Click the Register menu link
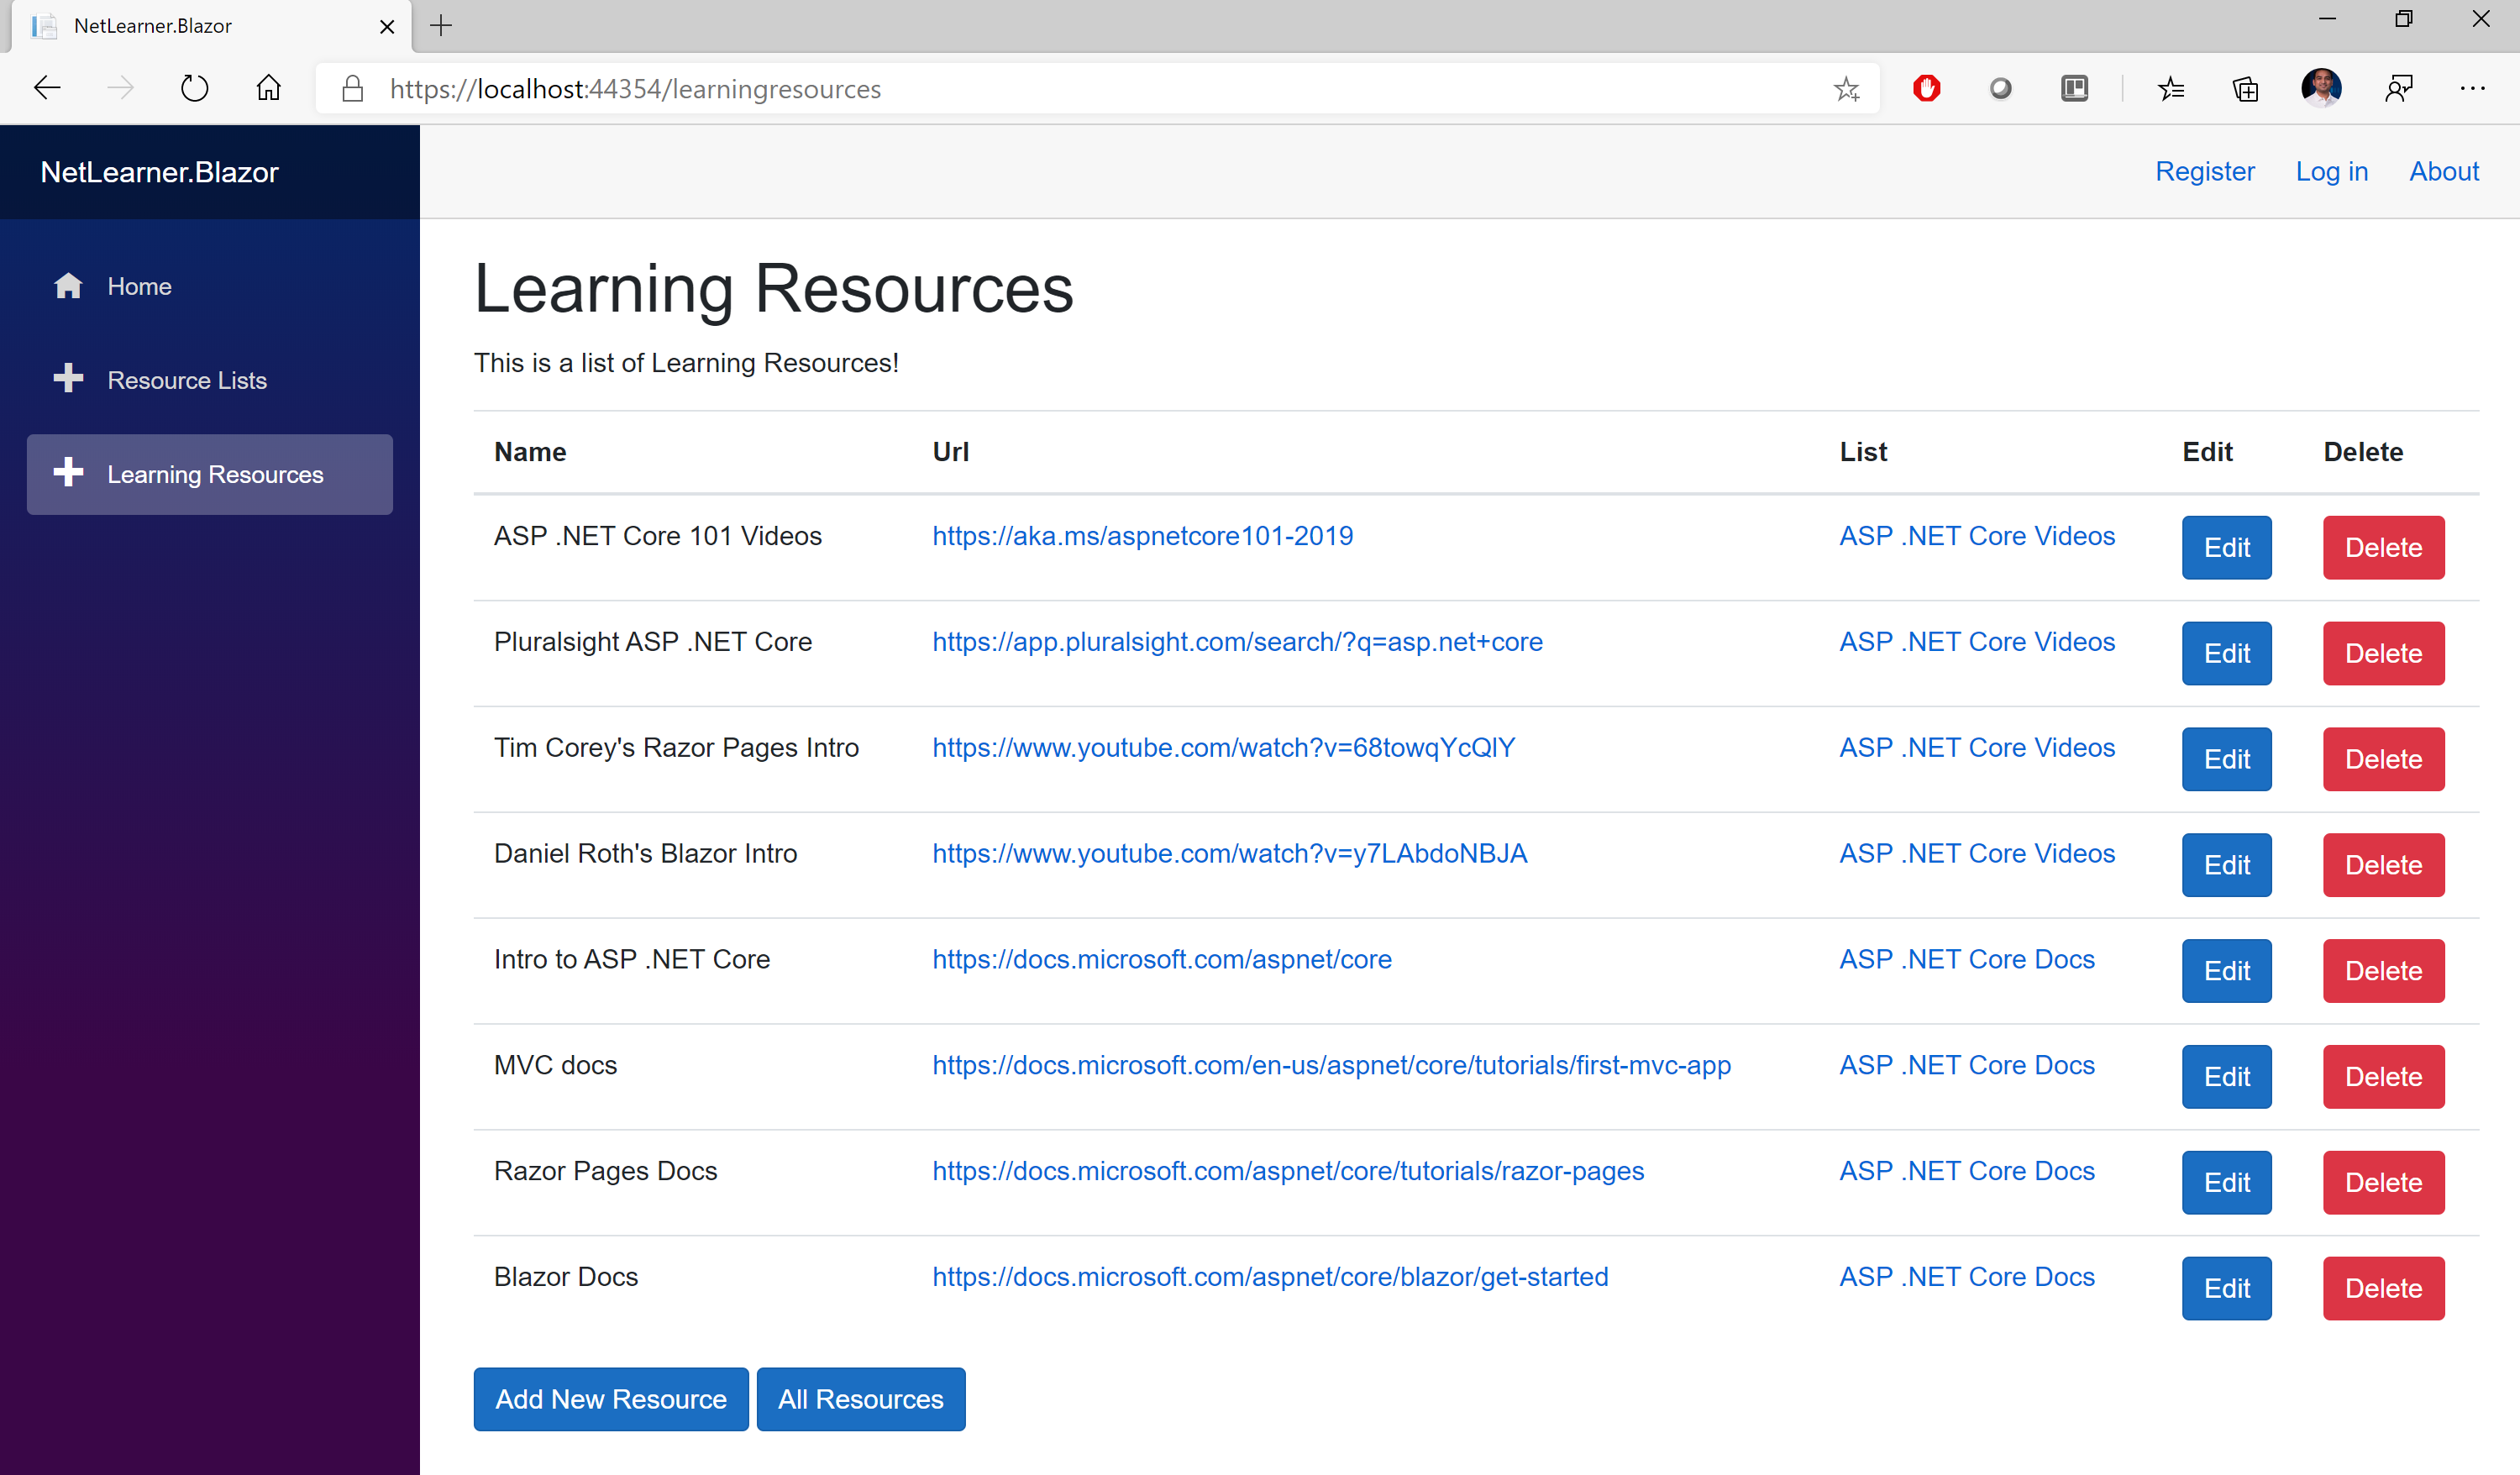Viewport: 2520px width, 1475px height. click(2206, 171)
